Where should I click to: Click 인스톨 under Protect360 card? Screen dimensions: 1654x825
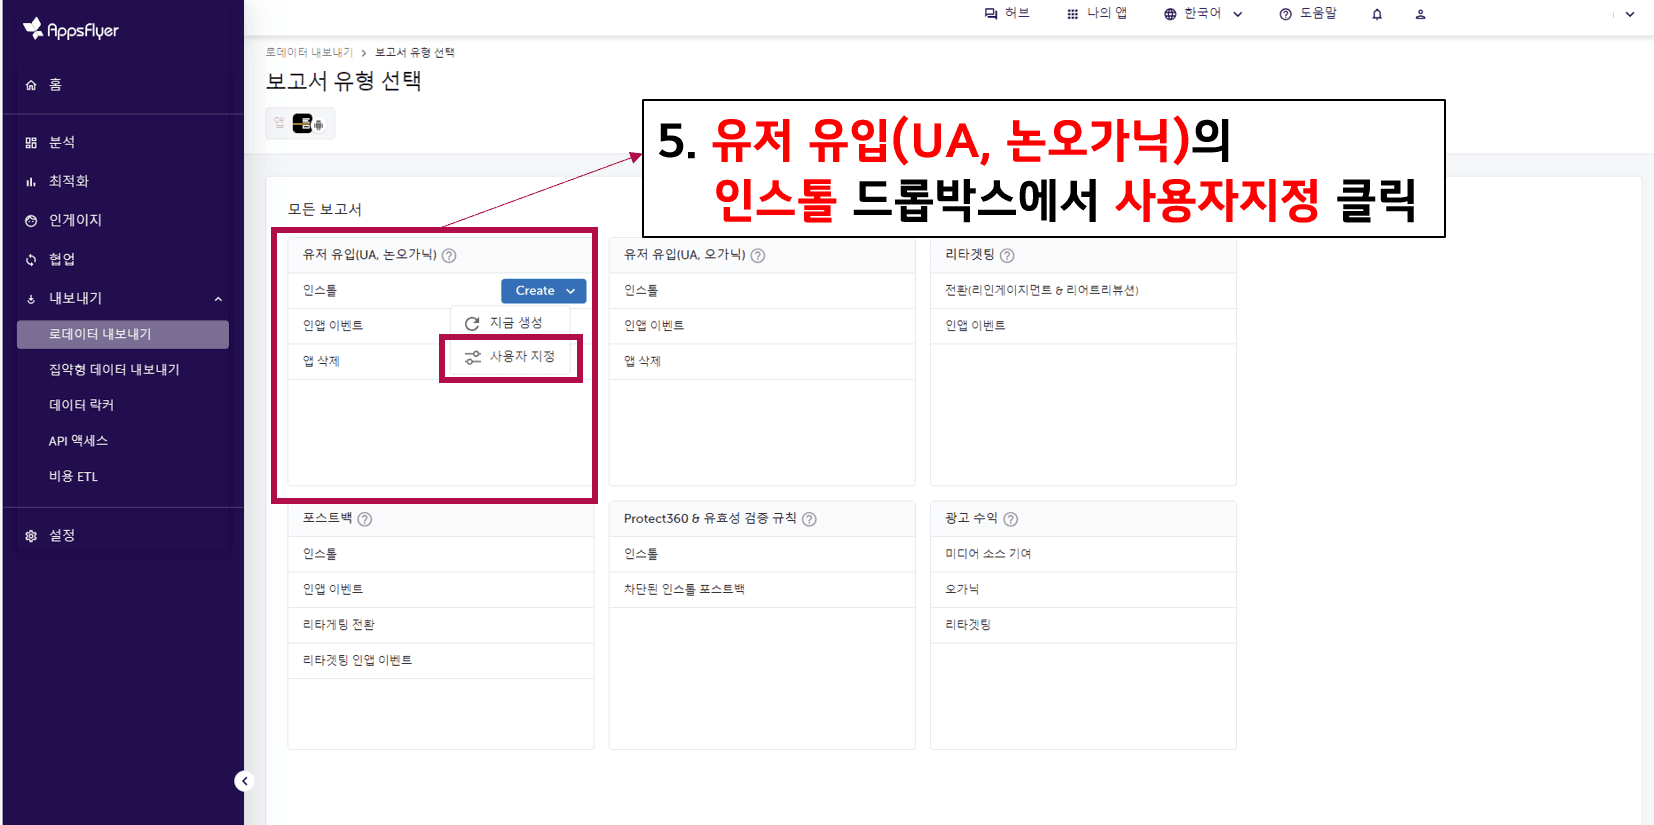tap(762, 554)
